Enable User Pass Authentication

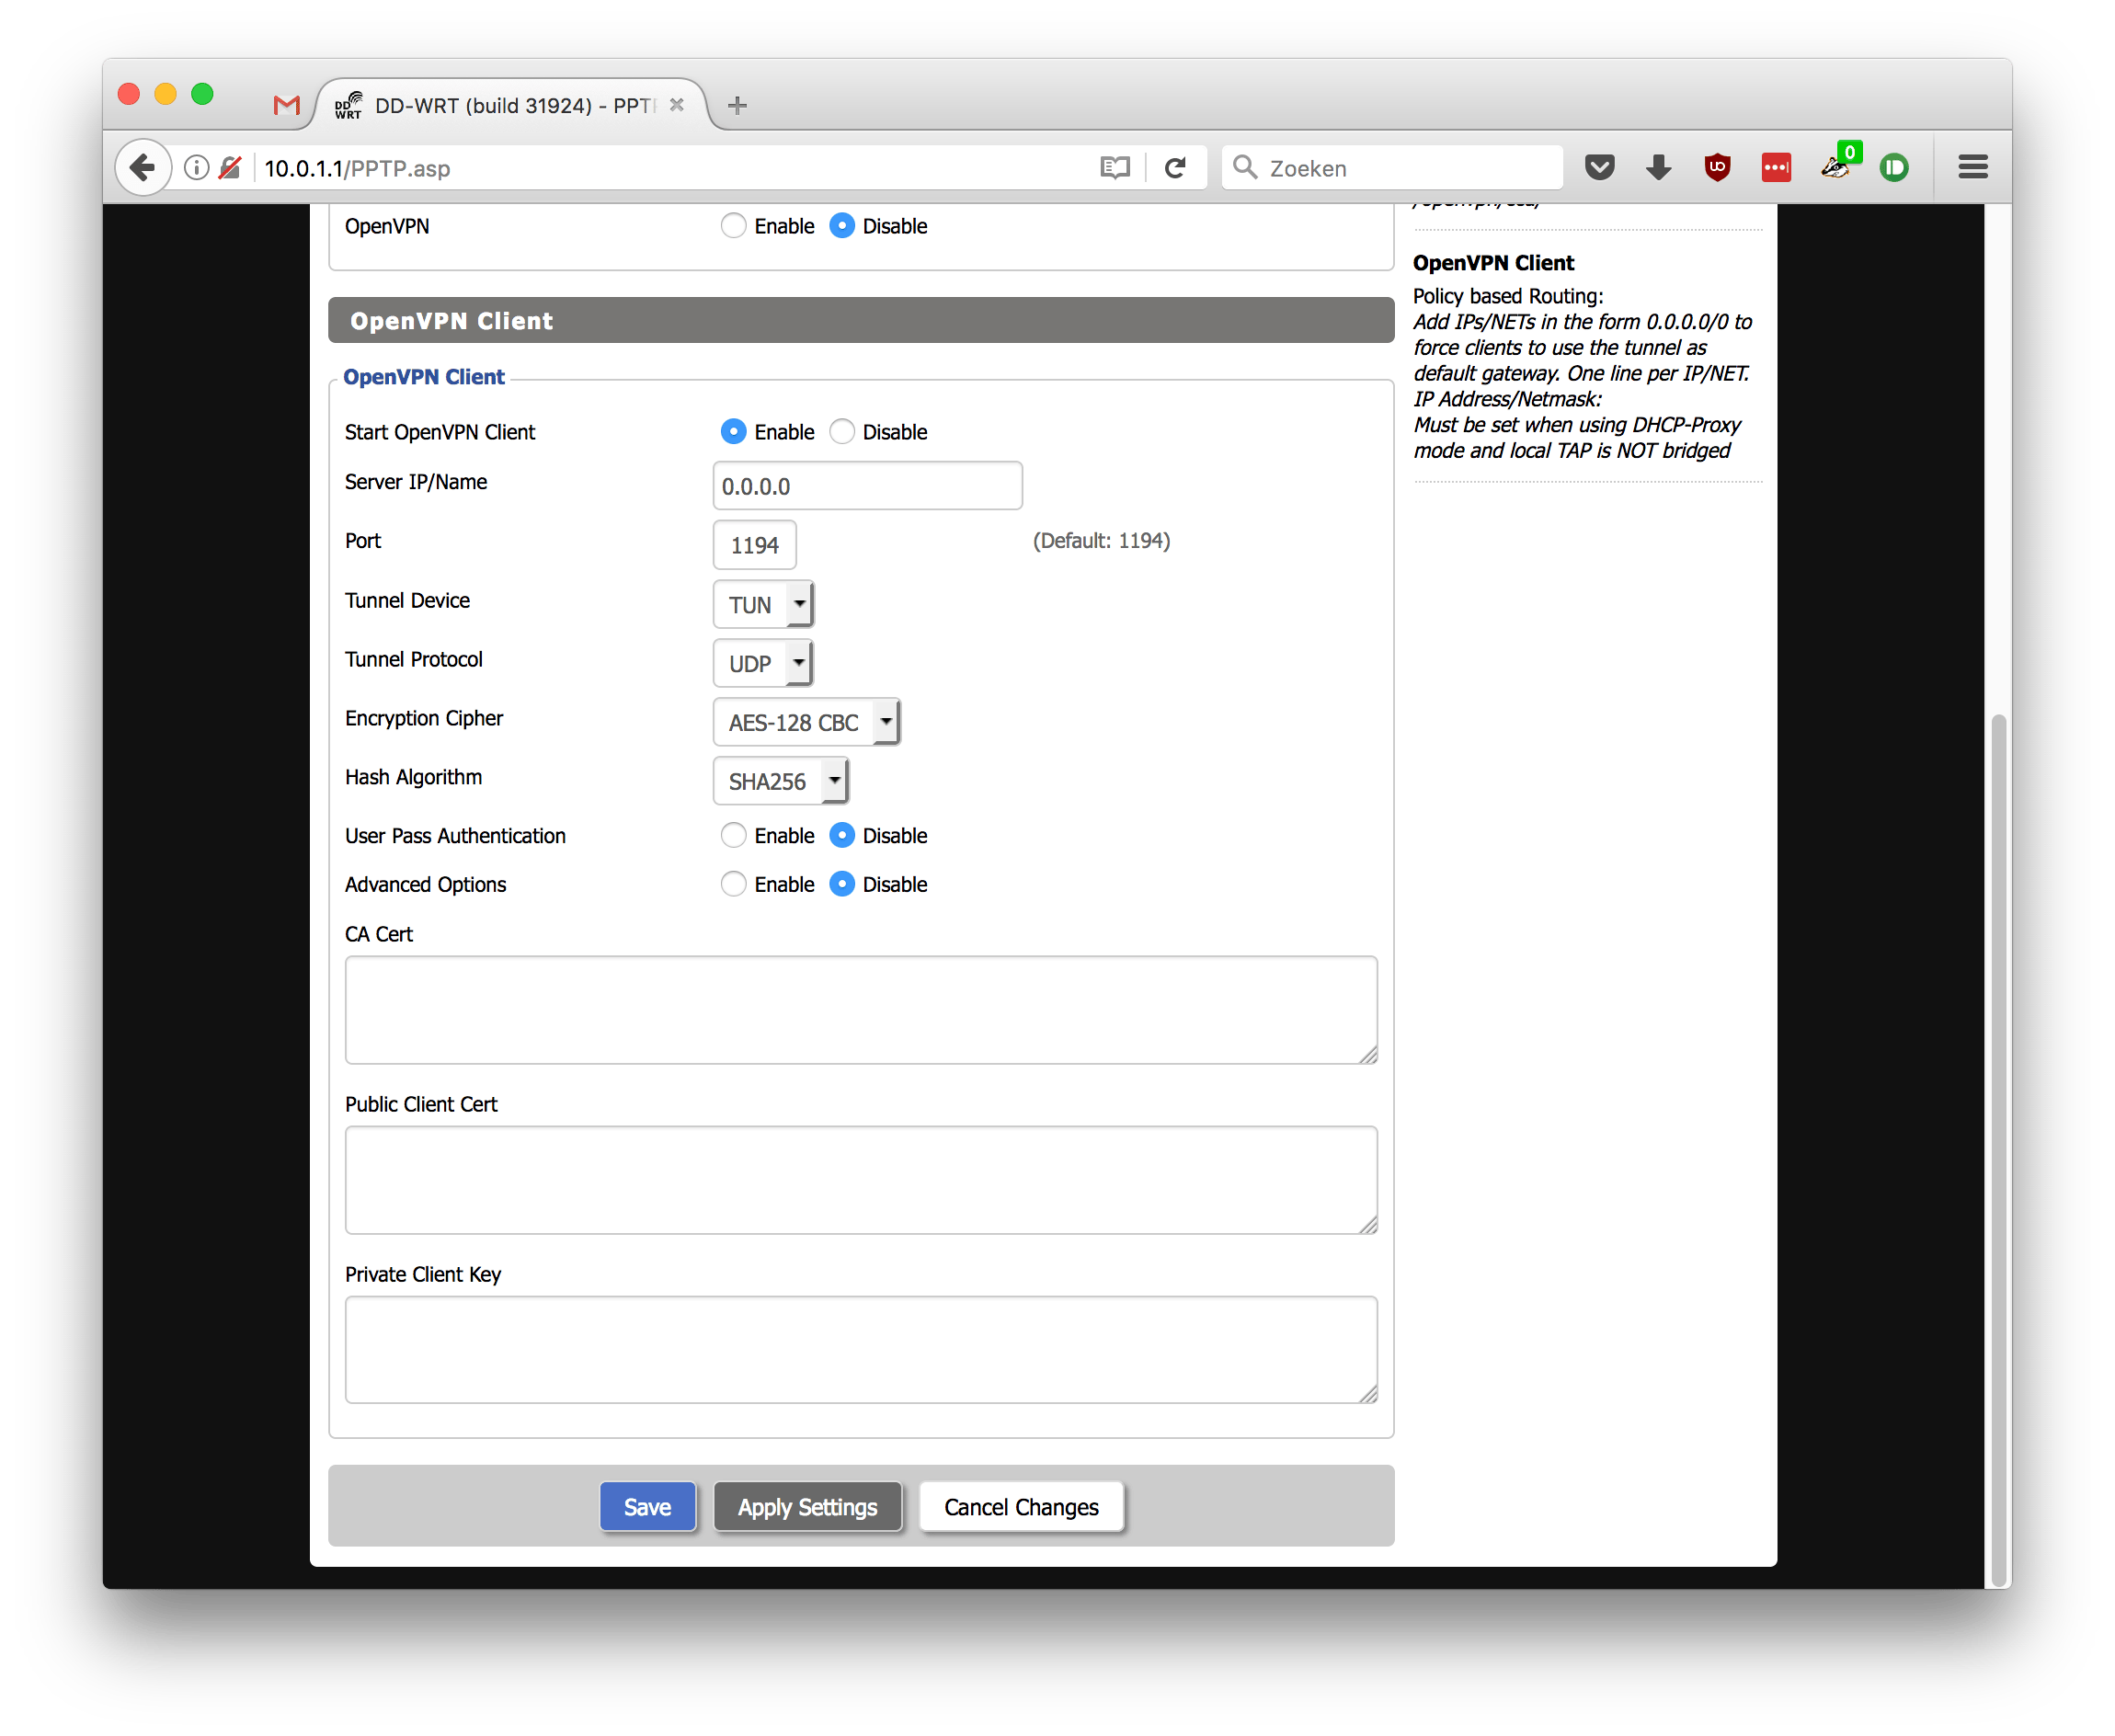point(733,835)
